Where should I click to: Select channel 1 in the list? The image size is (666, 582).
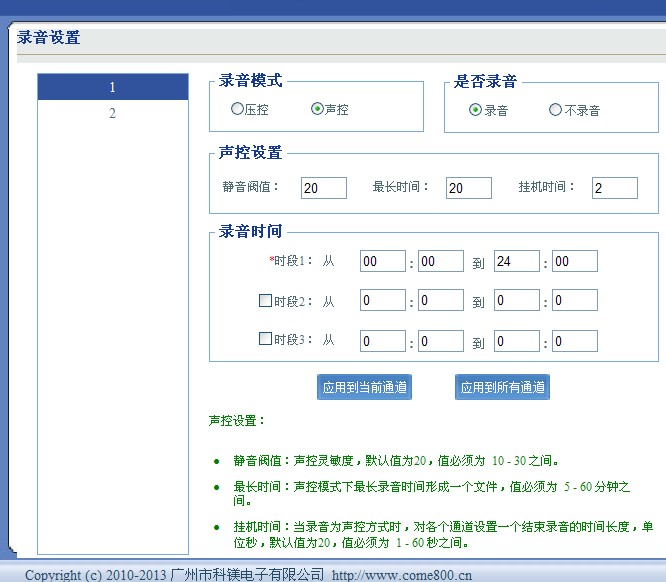112,88
